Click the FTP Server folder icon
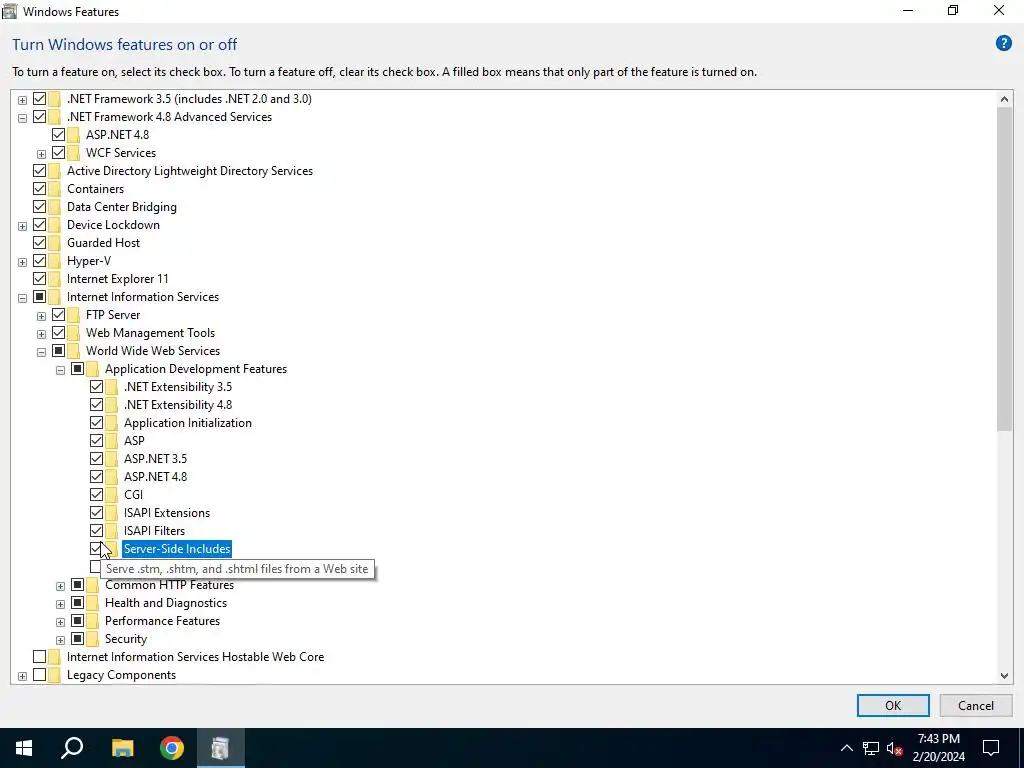 click(74, 315)
